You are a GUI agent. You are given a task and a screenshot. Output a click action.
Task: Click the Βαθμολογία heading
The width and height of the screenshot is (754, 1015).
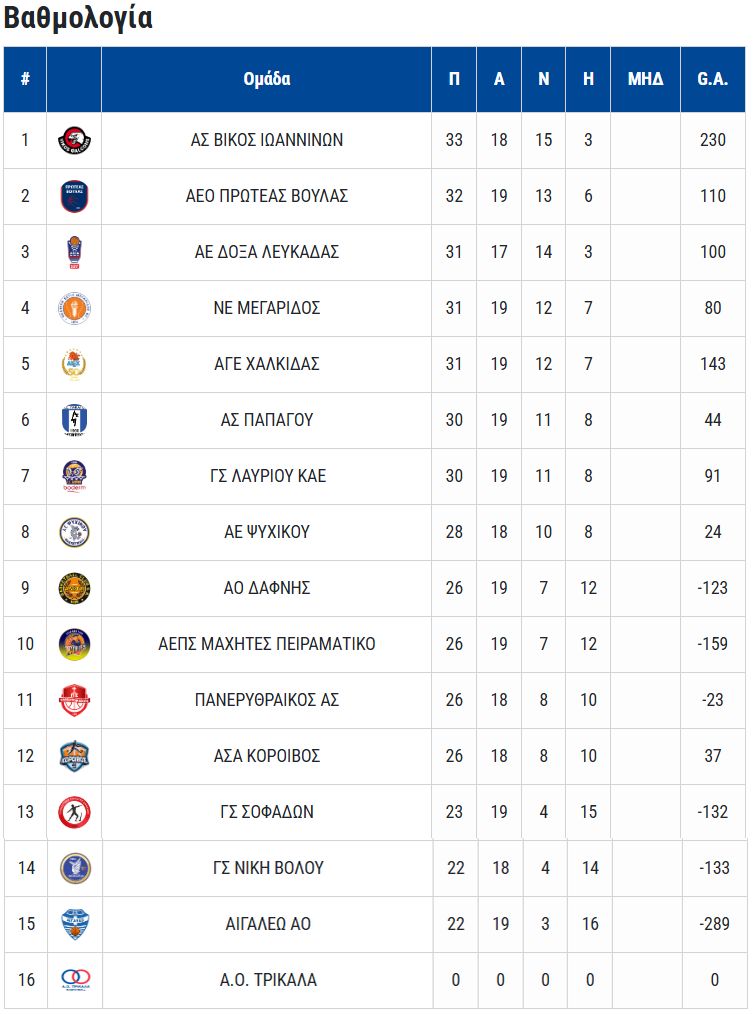point(79,19)
